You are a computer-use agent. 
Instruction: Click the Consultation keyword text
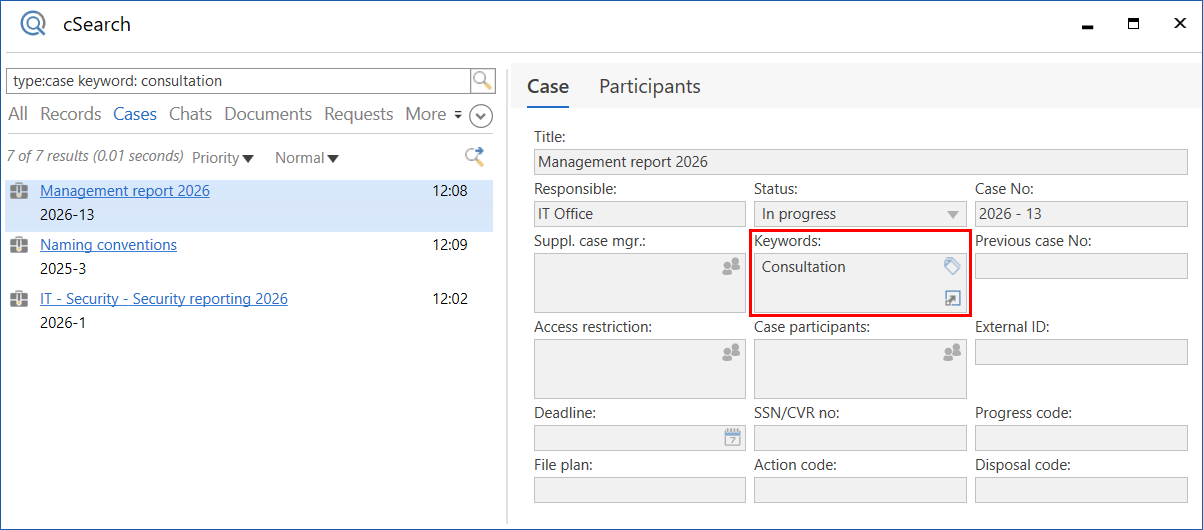[803, 266]
